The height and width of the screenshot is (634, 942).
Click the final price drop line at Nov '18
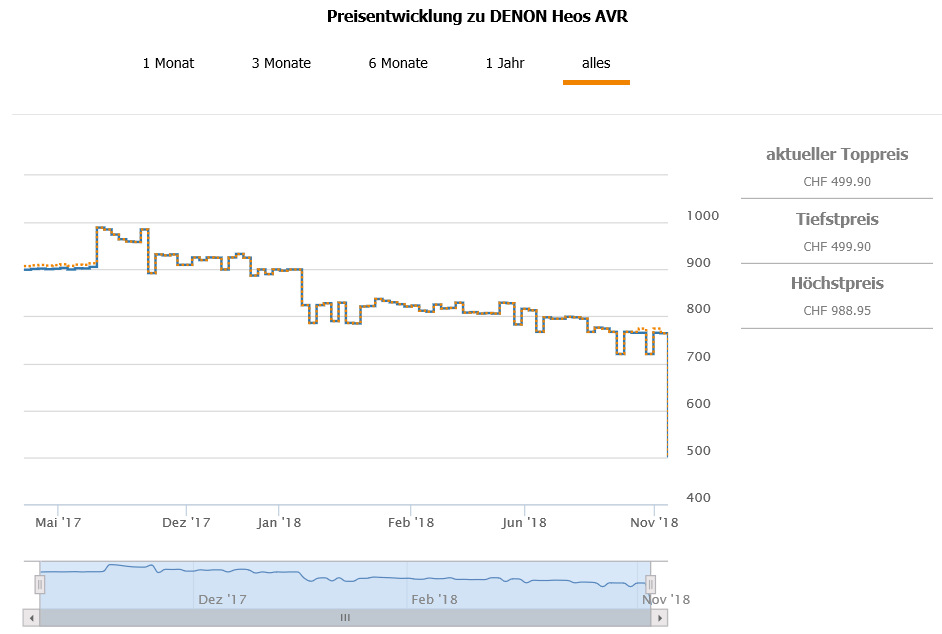click(x=667, y=395)
